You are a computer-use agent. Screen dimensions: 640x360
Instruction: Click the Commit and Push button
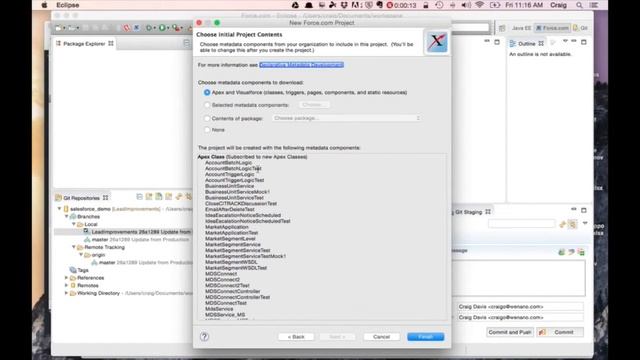tap(510, 332)
